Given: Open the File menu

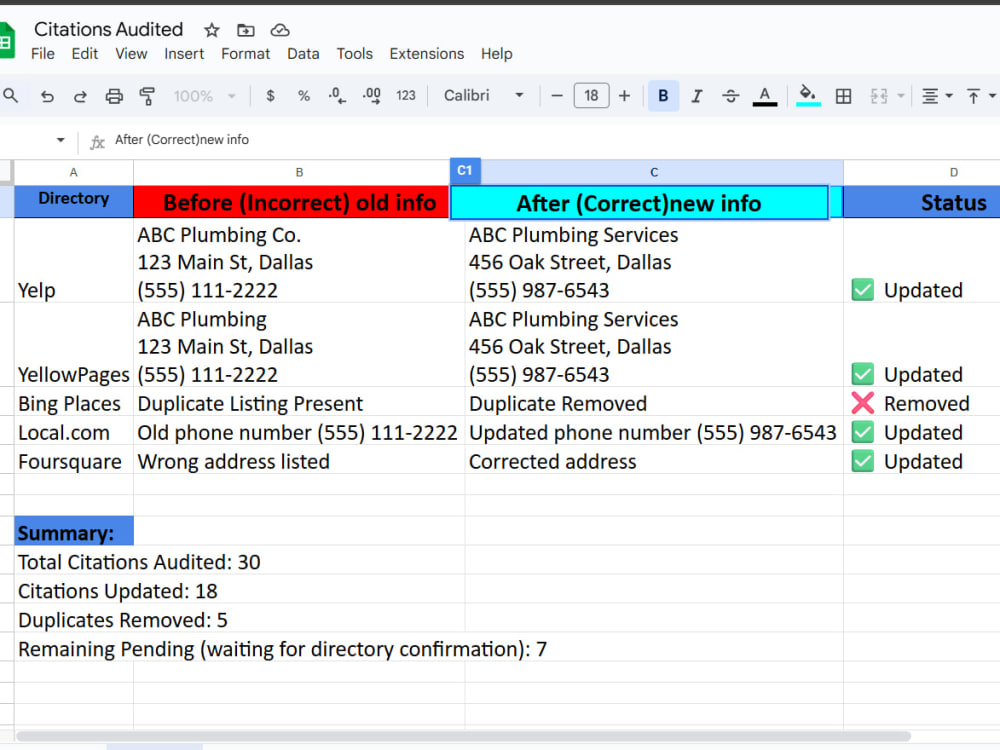Looking at the screenshot, I should 43,54.
